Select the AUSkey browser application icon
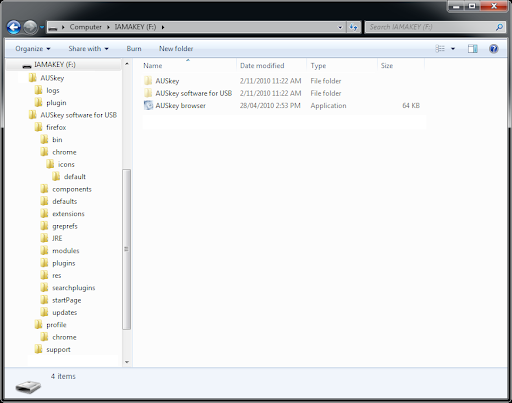The height and width of the screenshot is (403, 512). pyautogui.click(x=148, y=105)
